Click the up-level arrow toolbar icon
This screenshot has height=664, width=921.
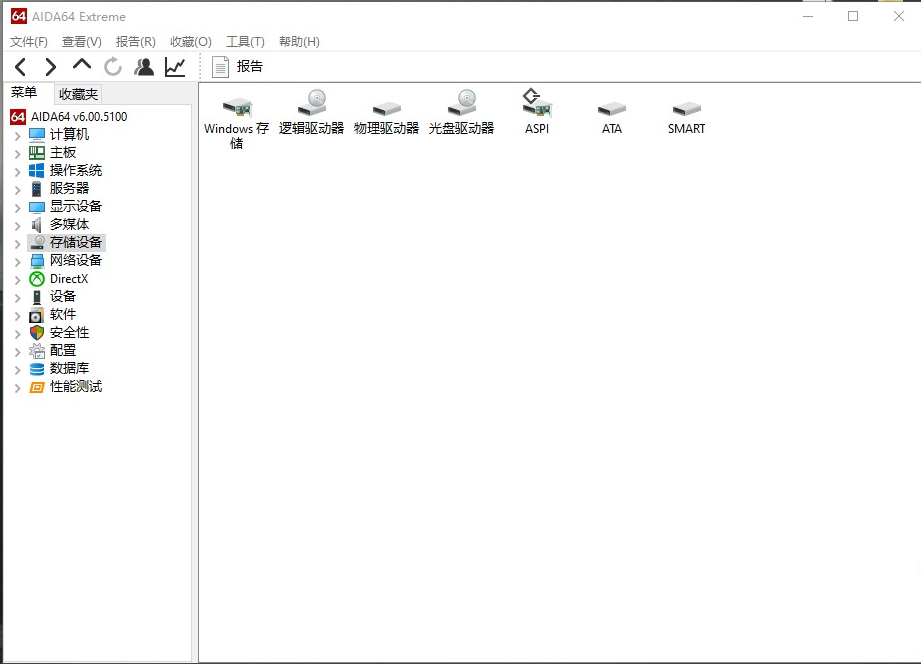pyautogui.click(x=82, y=65)
